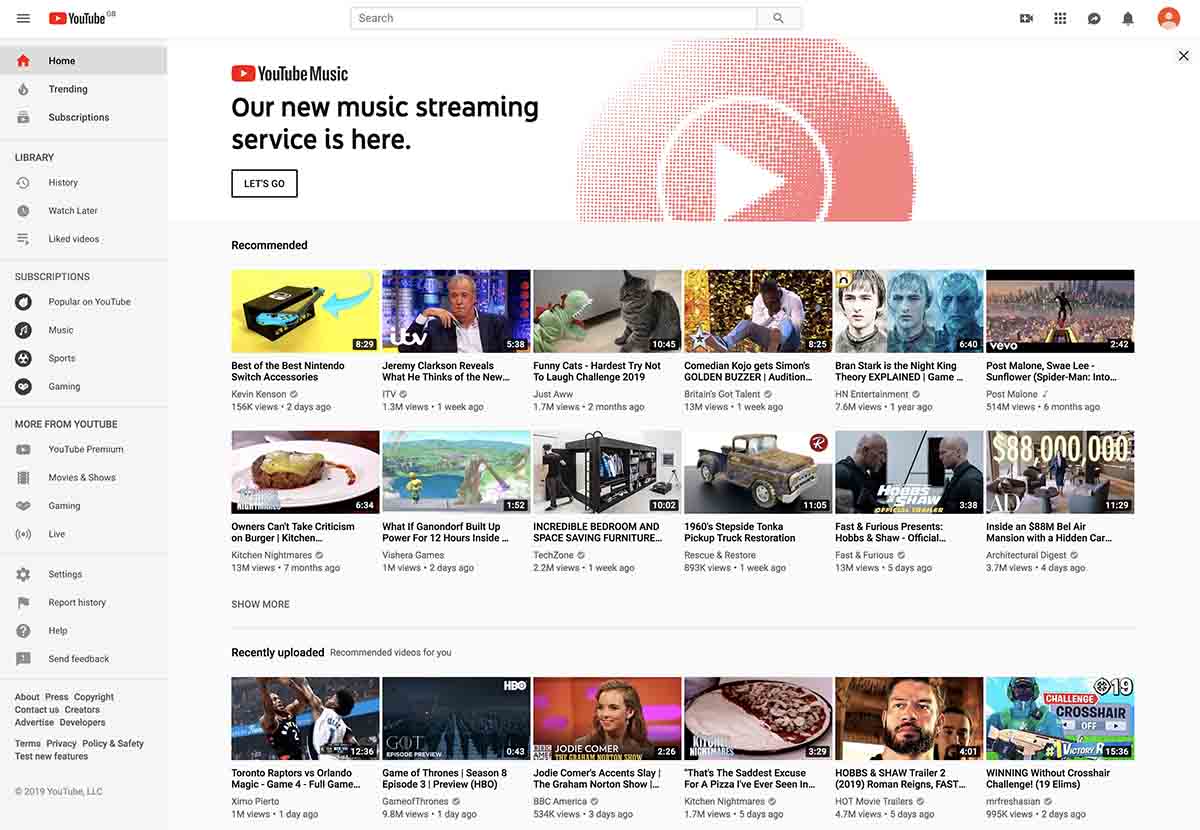Open Live under More From YouTube
The image size is (1200, 830).
[x=58, y=534]
